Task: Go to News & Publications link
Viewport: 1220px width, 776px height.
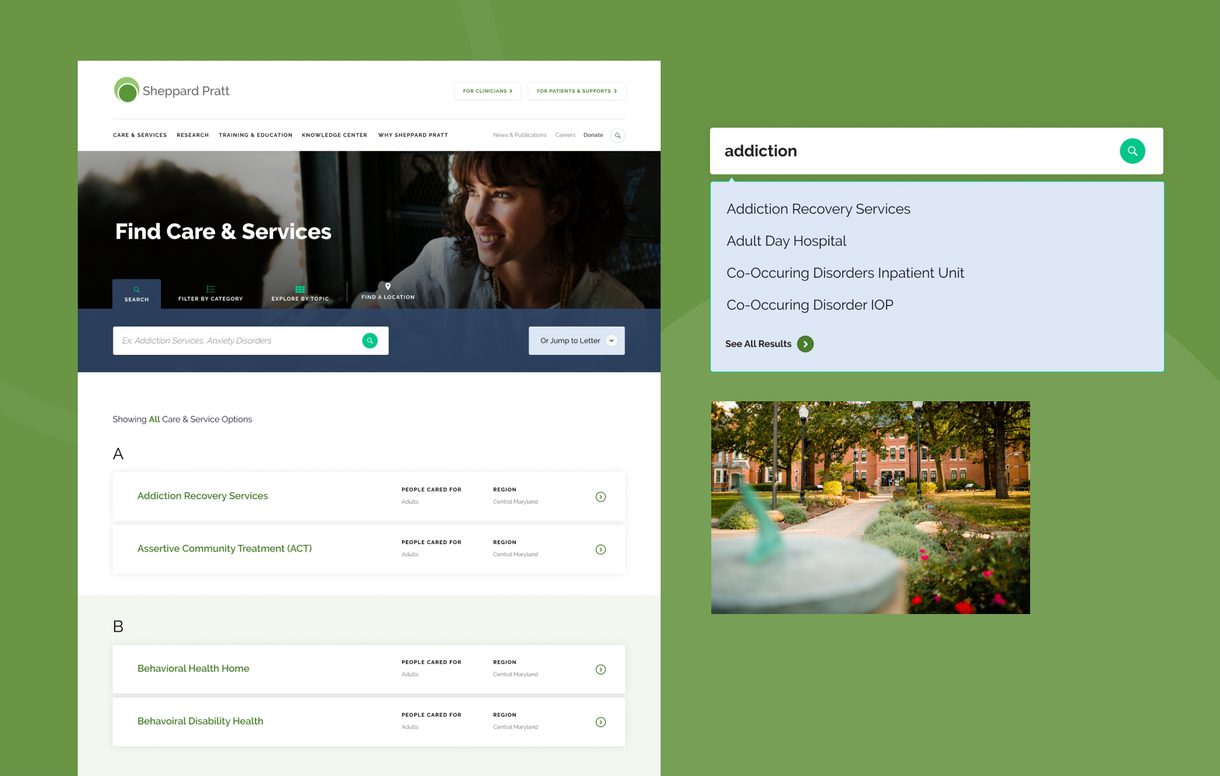Action: click(520, 135)
